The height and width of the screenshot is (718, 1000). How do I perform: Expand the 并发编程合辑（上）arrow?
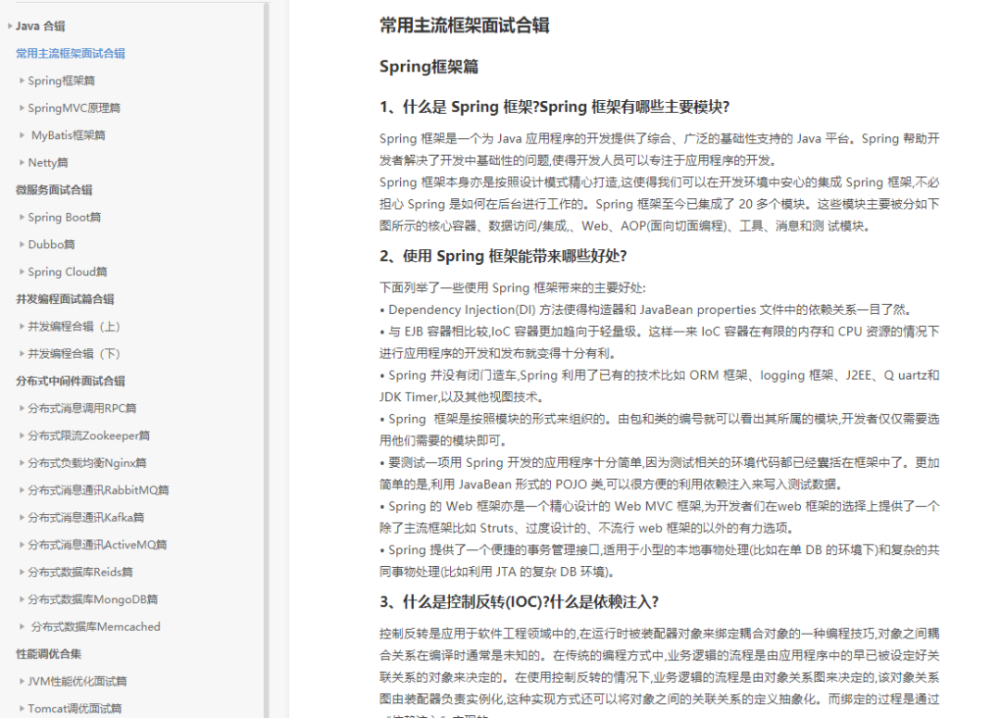[22, 326]
